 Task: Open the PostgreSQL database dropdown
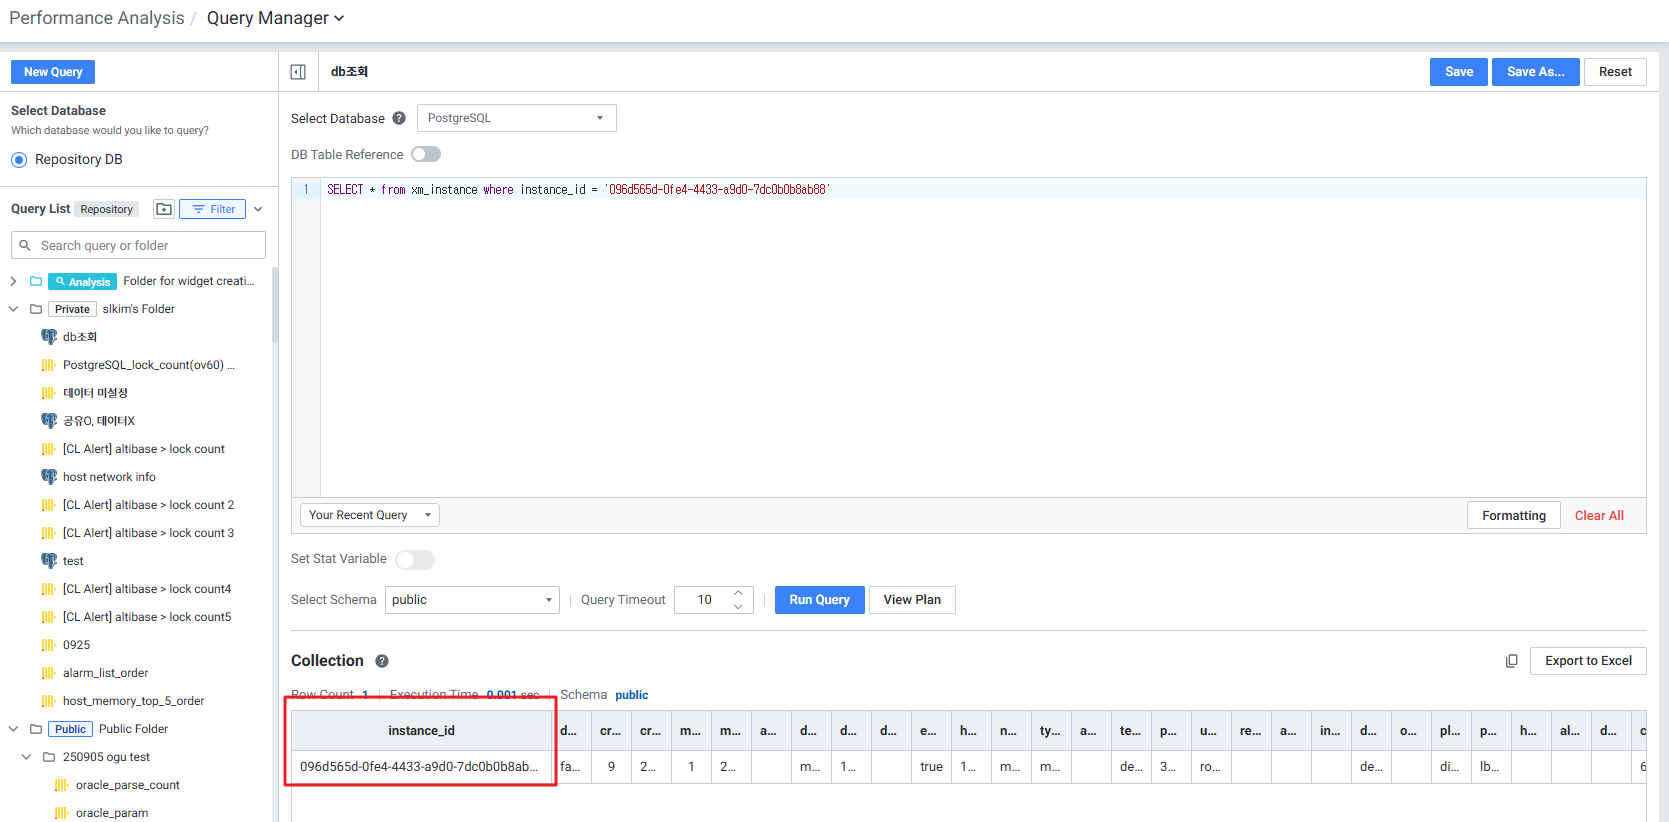pos(516,118)
